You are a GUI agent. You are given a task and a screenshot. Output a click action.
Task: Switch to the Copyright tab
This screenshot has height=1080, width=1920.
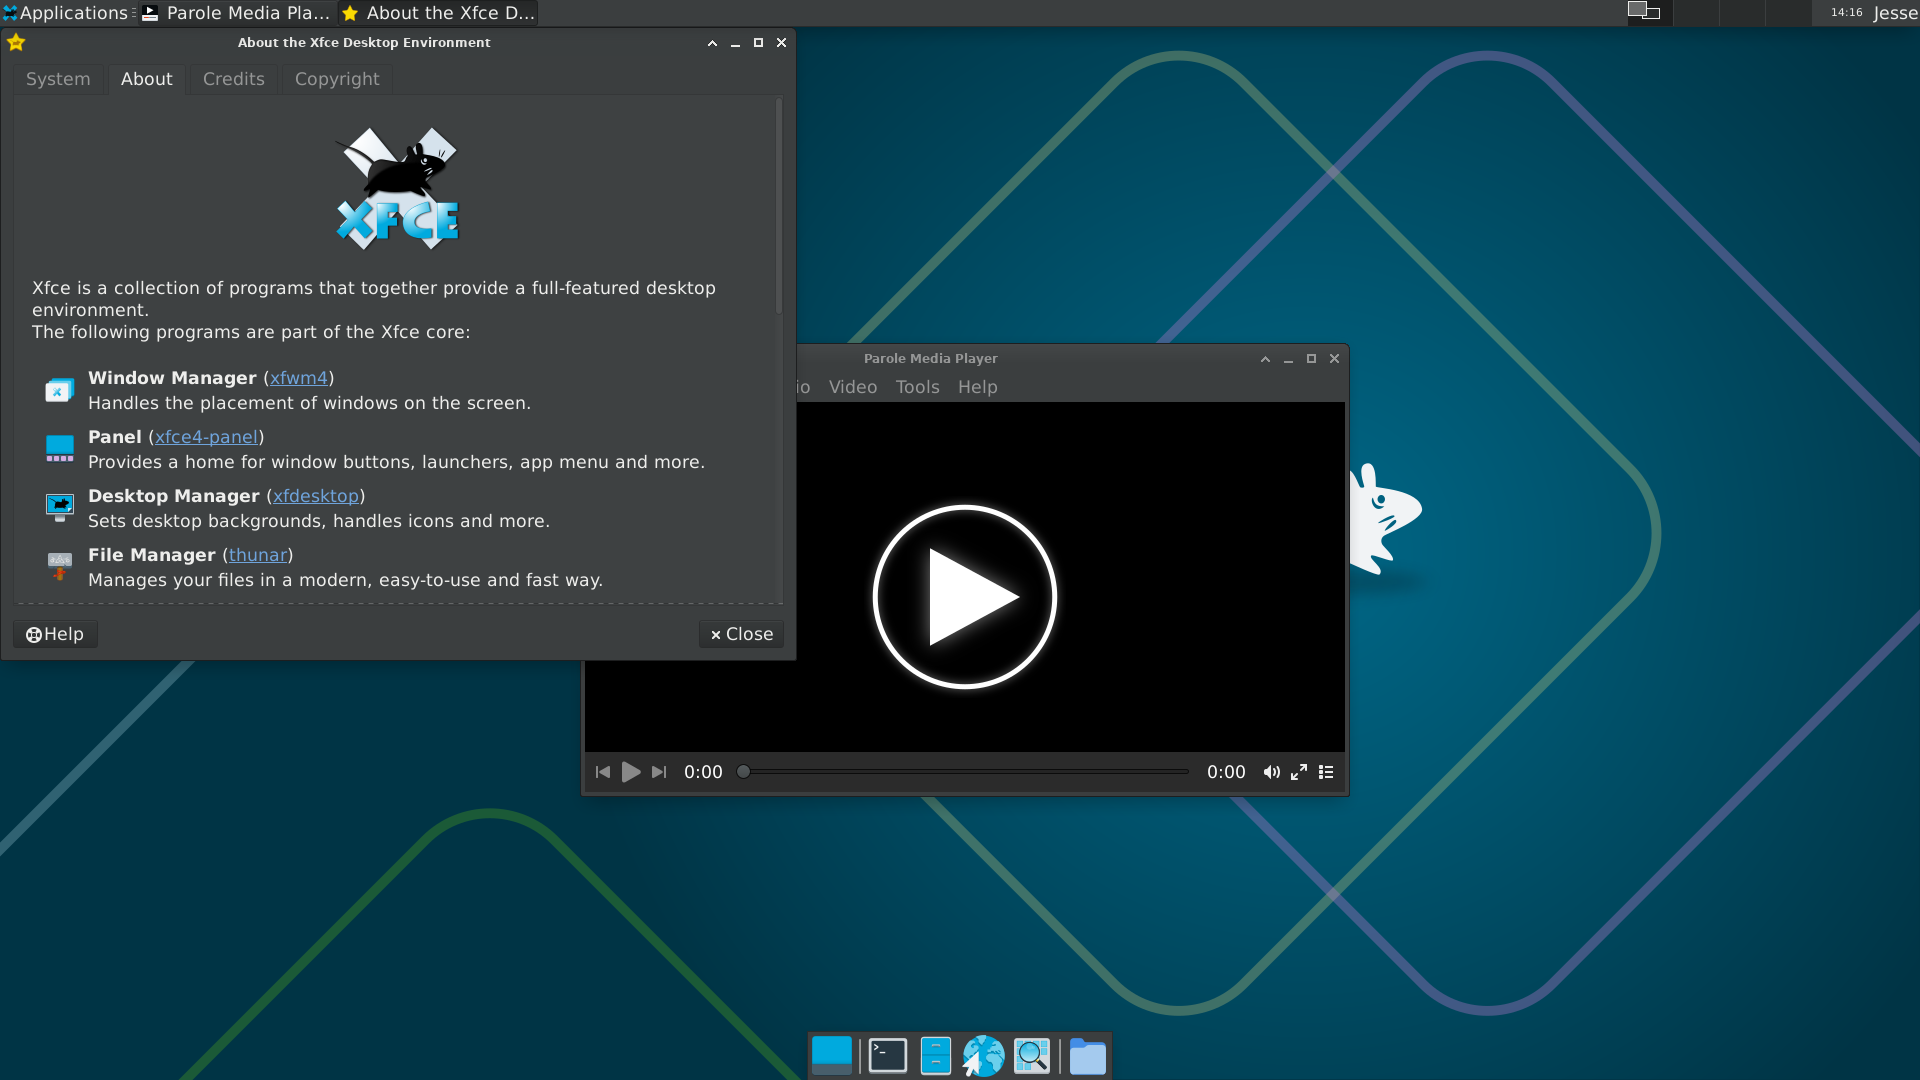(x=337, y=79)
